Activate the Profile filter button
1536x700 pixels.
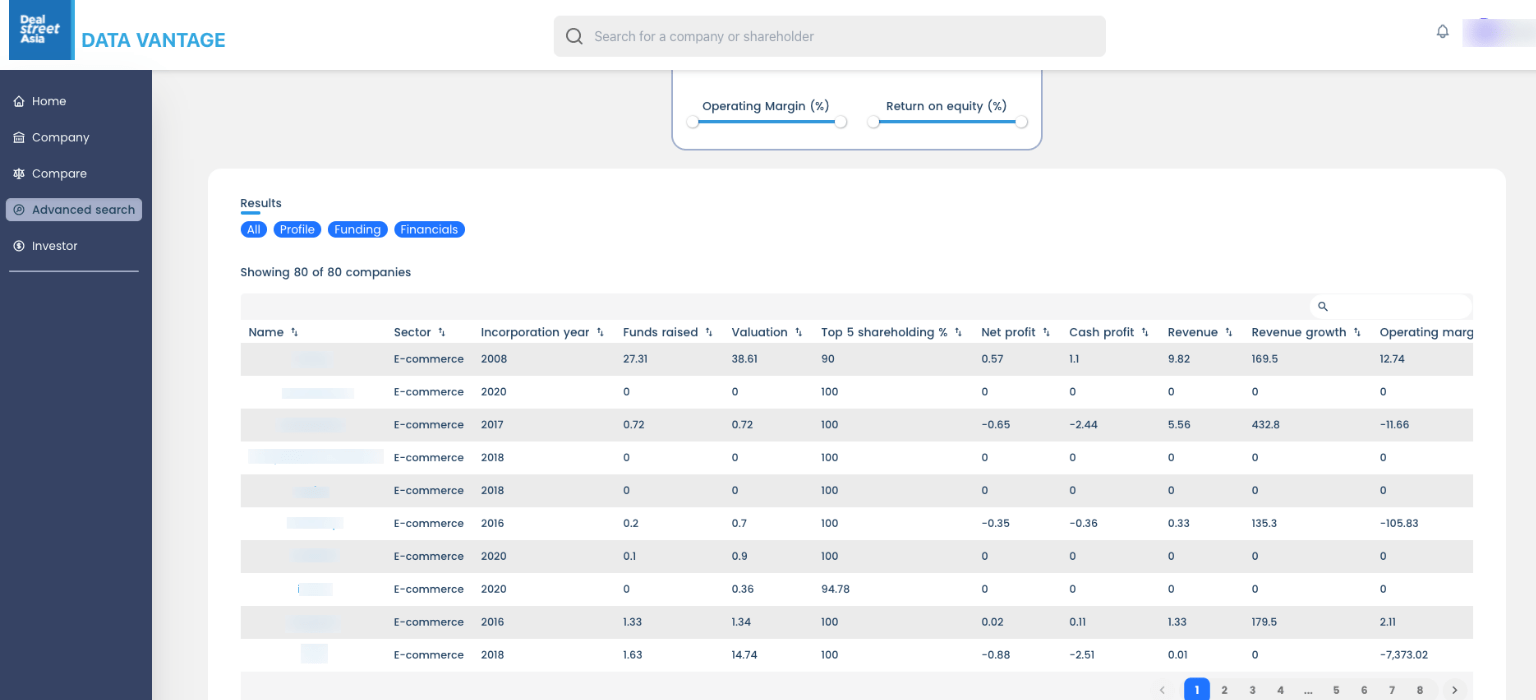tap(297, 229)
